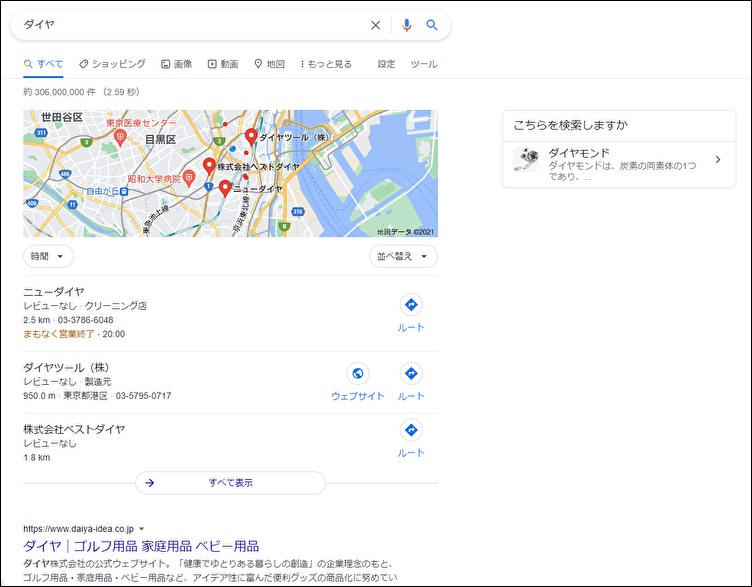The width and height of the screenshot is (752, 587).
Task: Expand the arrow beside daiya-idea.co.jp URL
Action: [141, 529]
